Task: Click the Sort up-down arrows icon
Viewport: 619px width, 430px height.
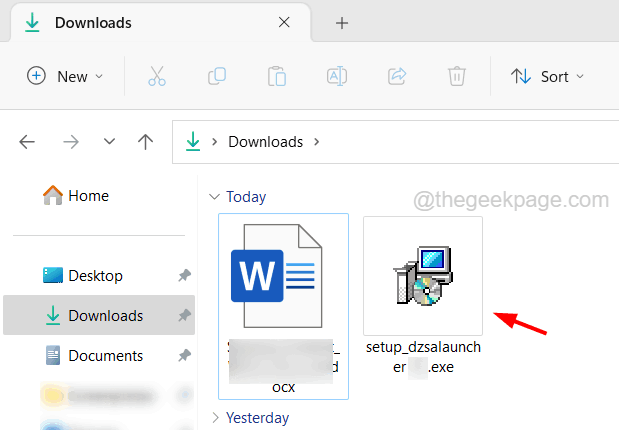Action: point(521,76)
